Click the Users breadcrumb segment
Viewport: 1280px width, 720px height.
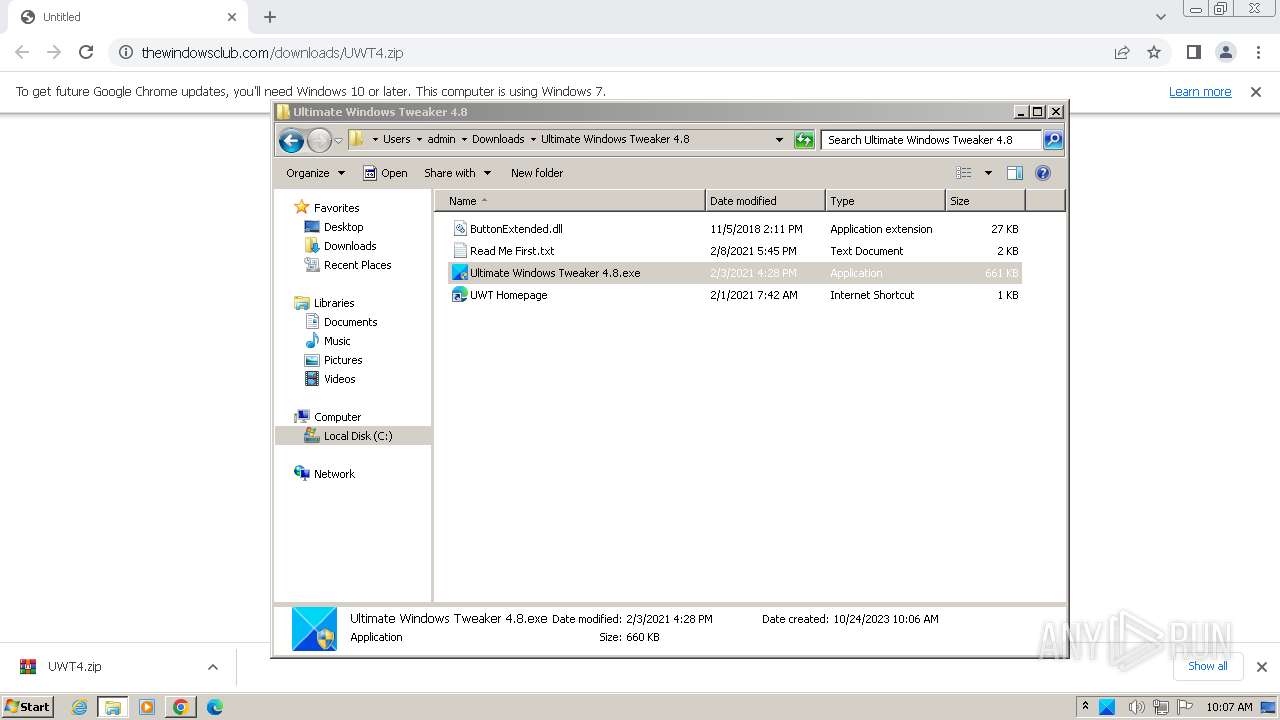[396, 140]
